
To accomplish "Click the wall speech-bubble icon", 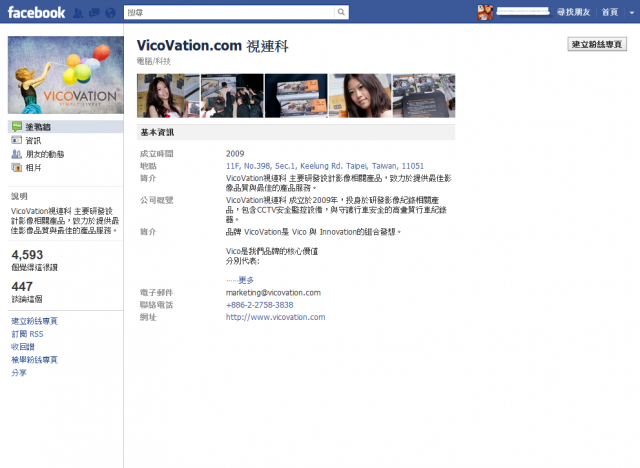I will click(x=17, y=126).
